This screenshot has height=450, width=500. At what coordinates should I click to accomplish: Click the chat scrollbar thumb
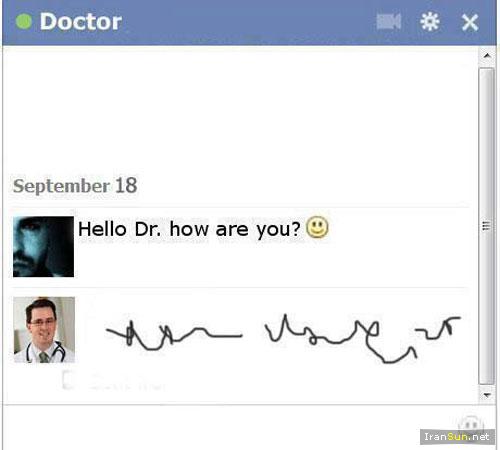[x=486, y=226]
